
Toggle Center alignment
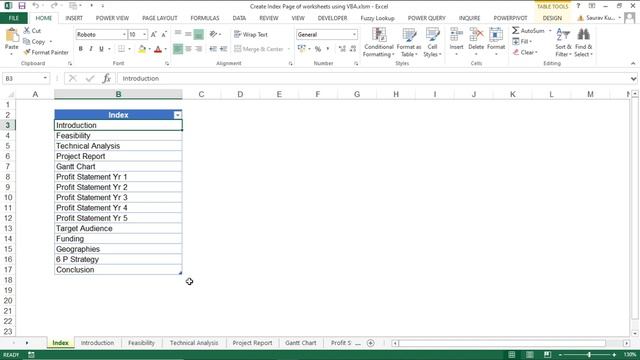188,49
